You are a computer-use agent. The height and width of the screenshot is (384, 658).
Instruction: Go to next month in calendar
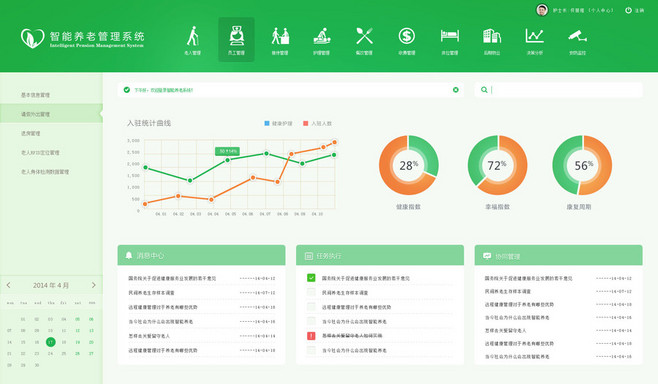point(94,285)
